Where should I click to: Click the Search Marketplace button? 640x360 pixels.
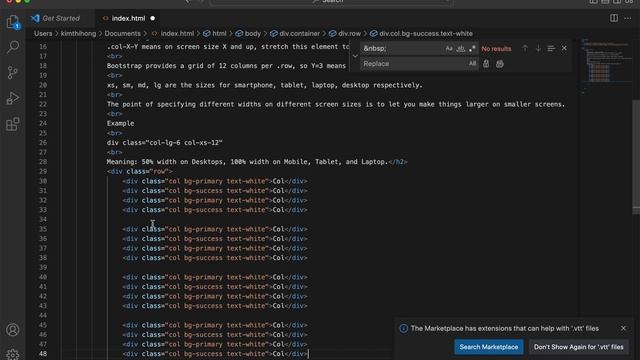[x=489, y=347]
